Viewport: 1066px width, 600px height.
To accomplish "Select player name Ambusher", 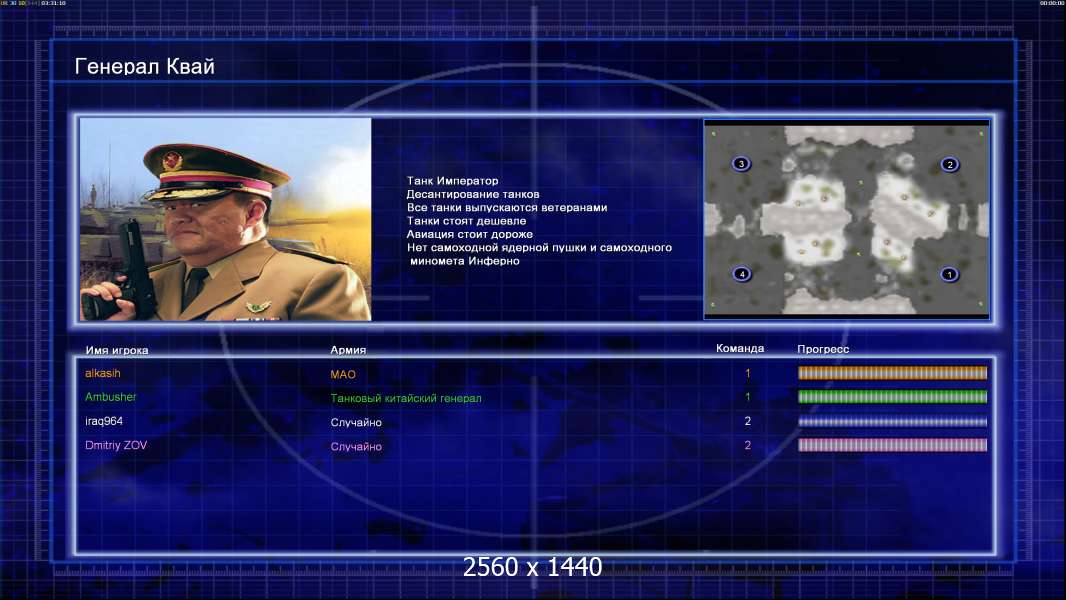I will [x=111, y=397].
